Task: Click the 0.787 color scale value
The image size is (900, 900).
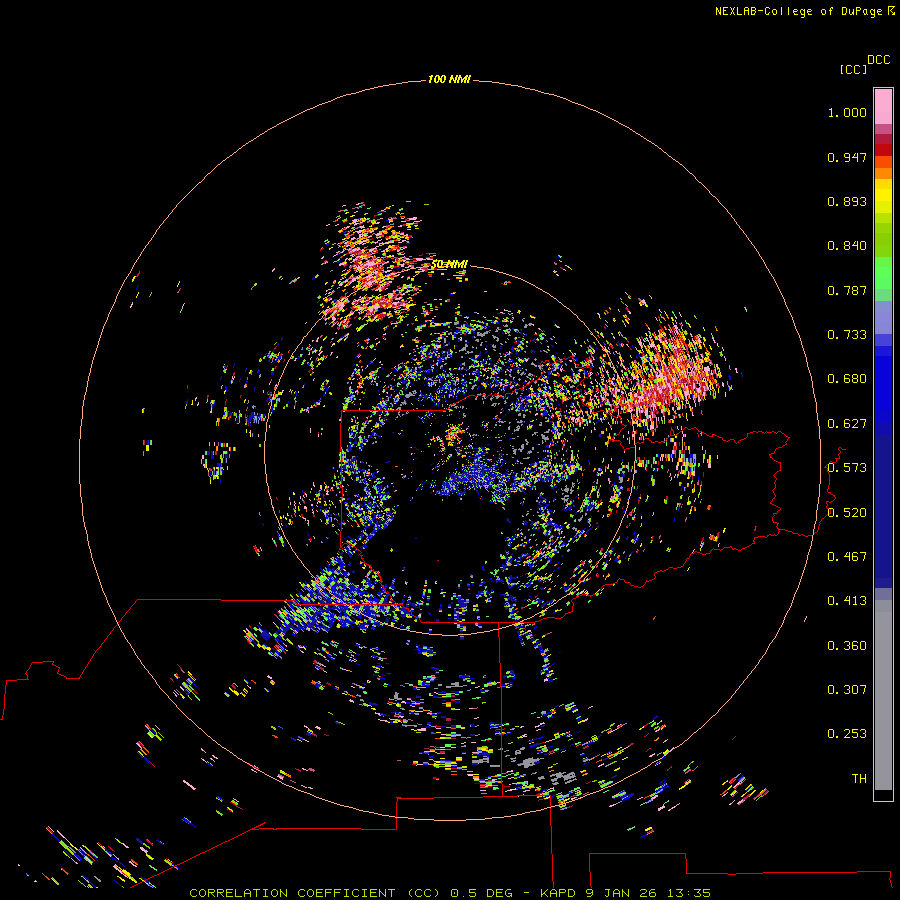Action: (847, 290)
